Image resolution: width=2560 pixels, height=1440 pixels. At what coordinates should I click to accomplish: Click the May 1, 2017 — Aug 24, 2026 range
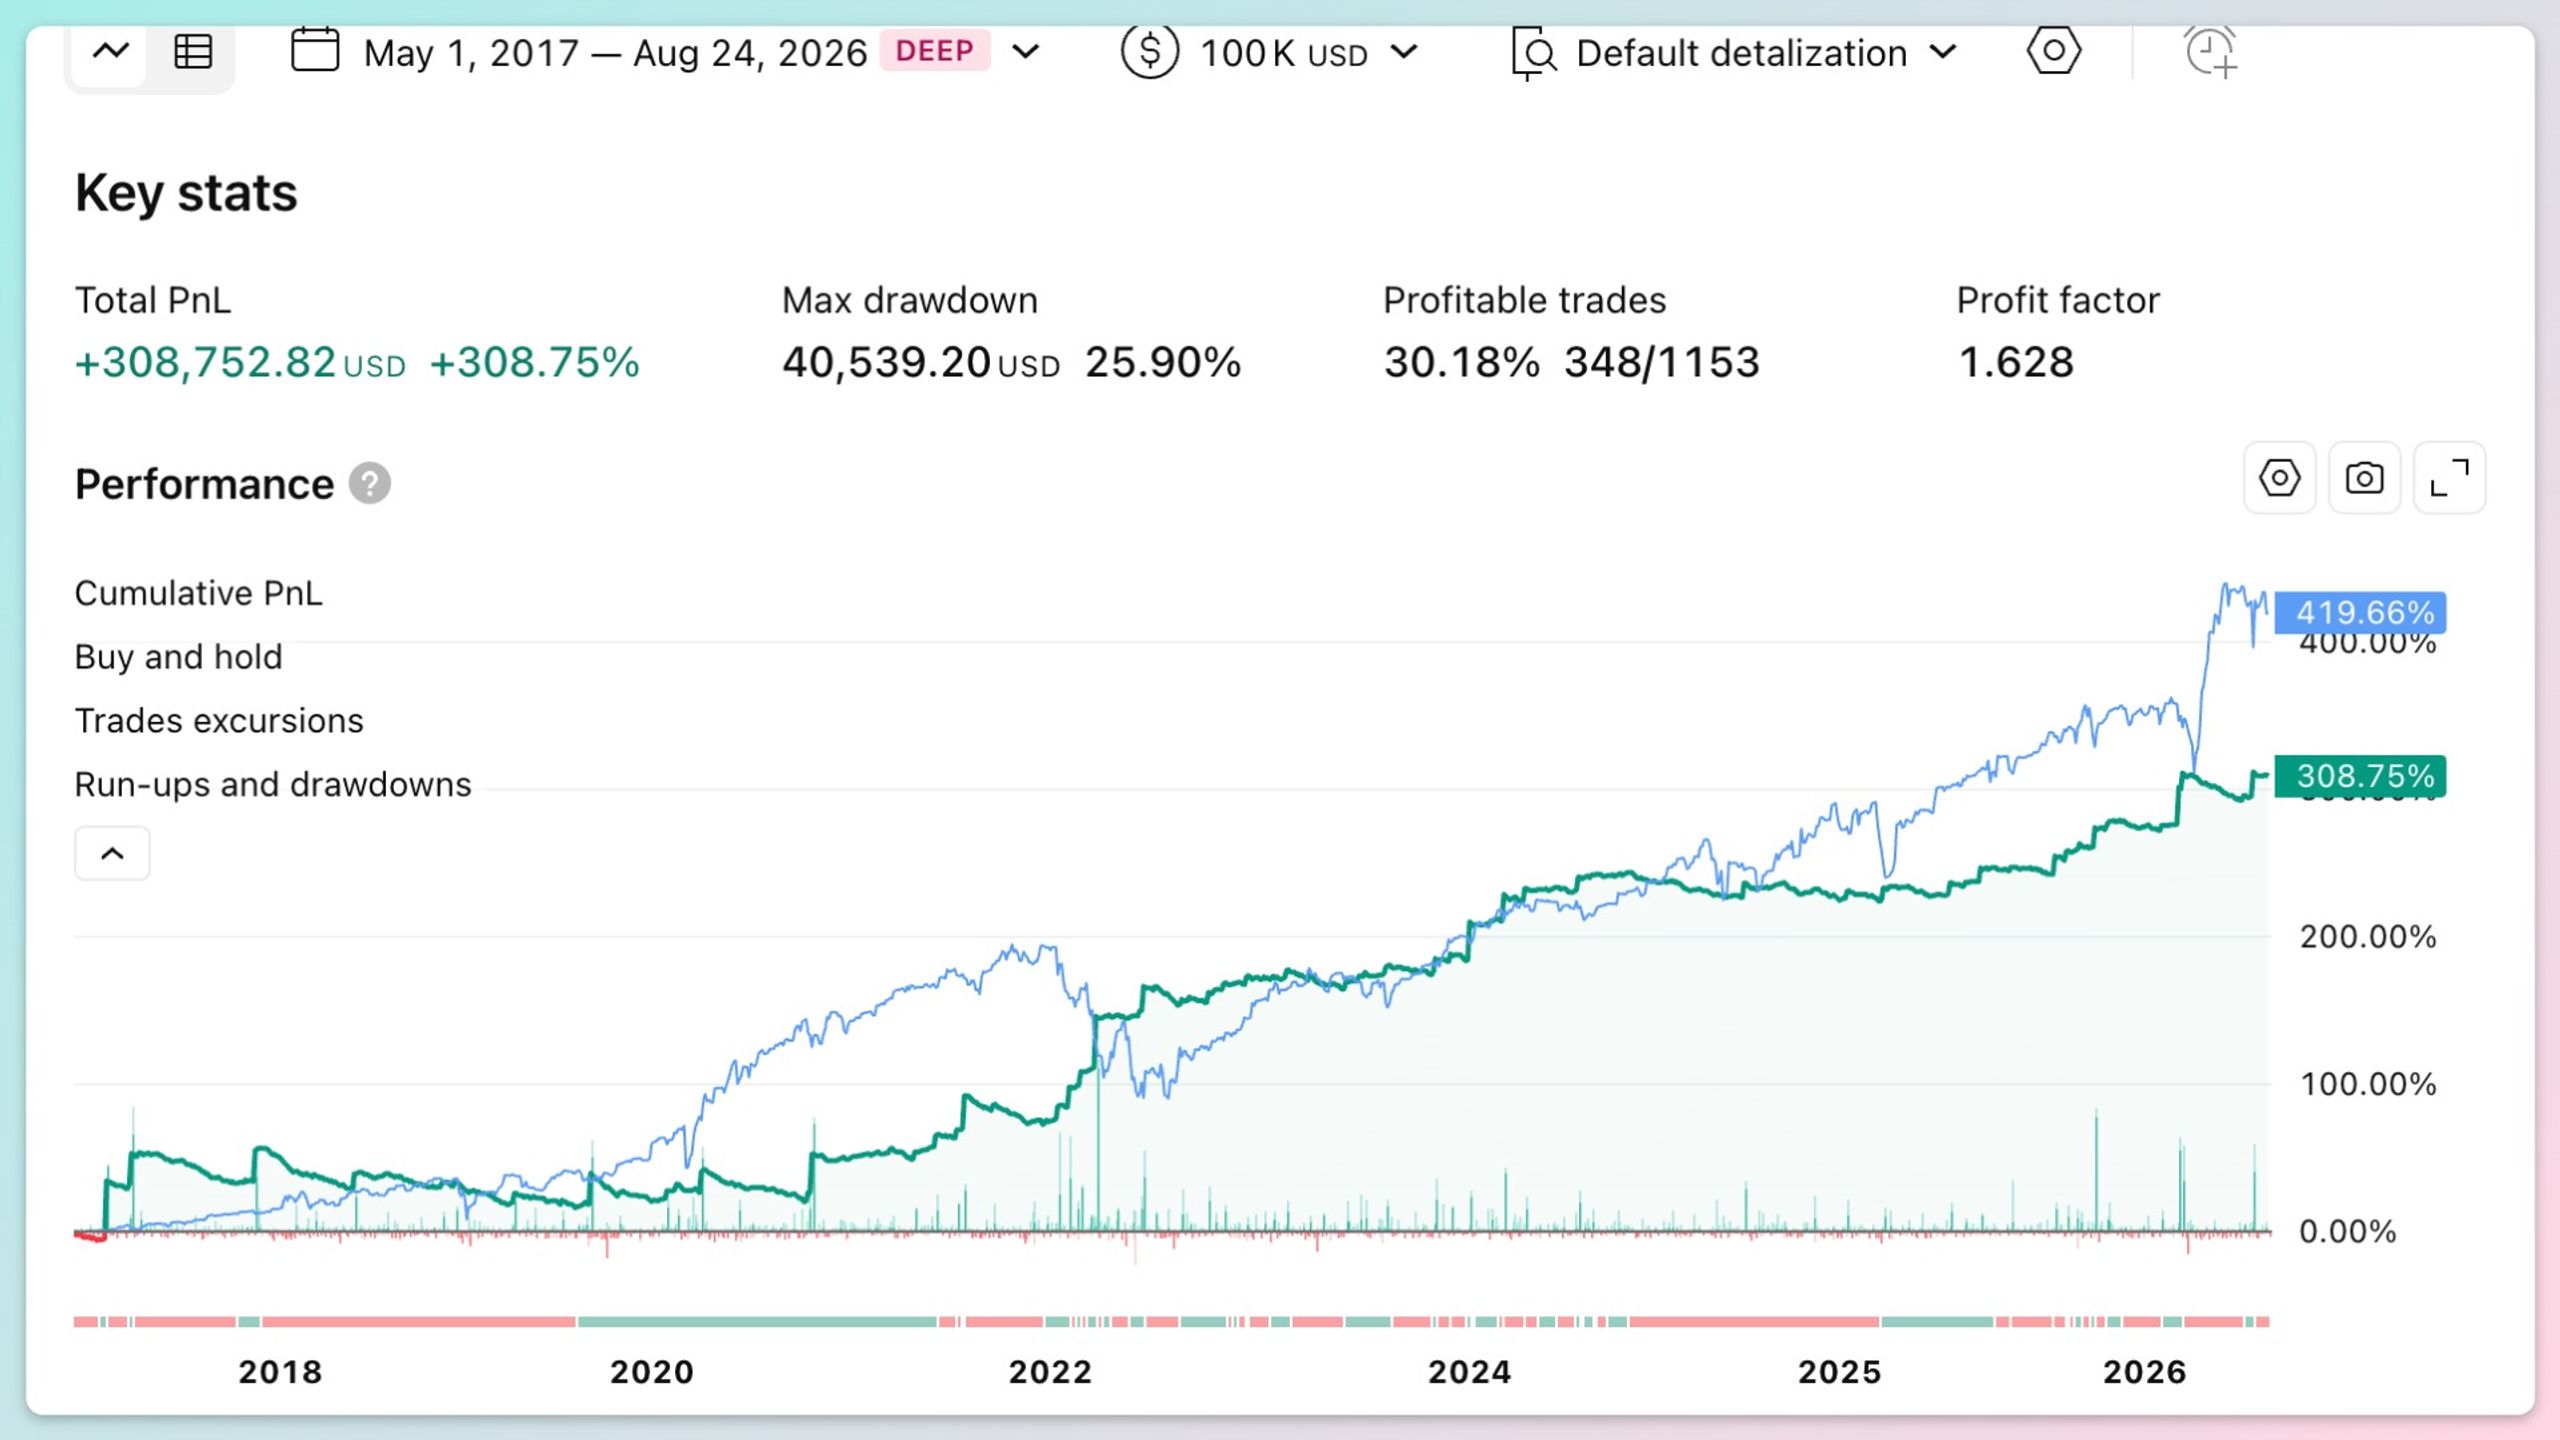pos(615,53)
